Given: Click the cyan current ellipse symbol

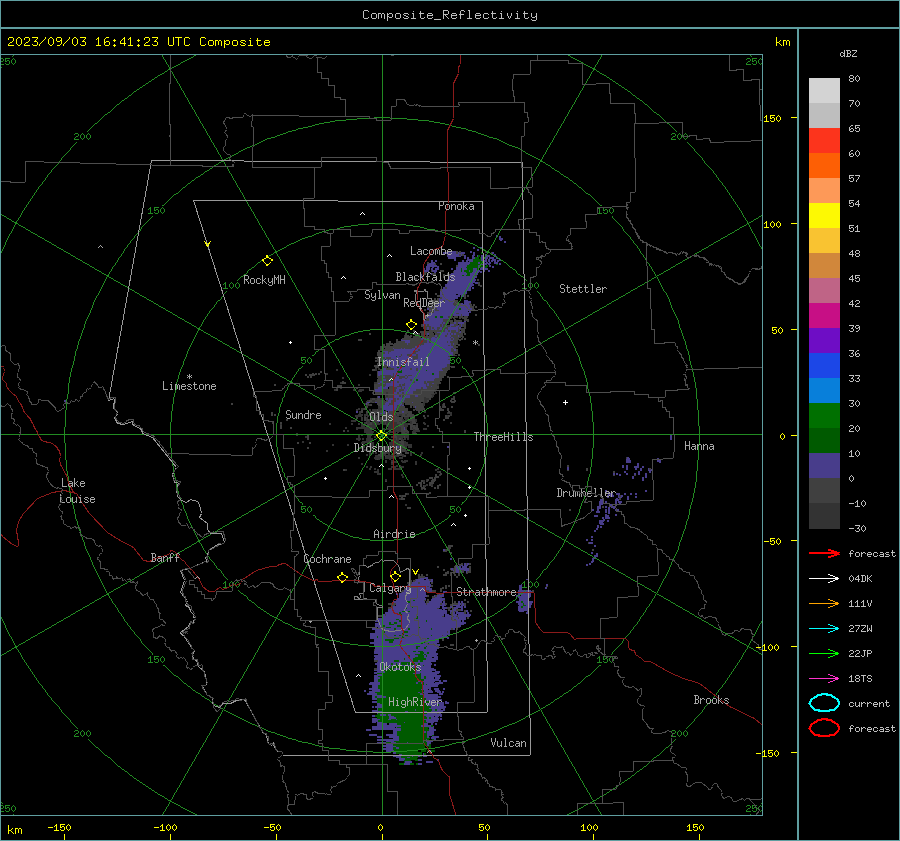Looking at the screenshot, I should tap(824, 703).
